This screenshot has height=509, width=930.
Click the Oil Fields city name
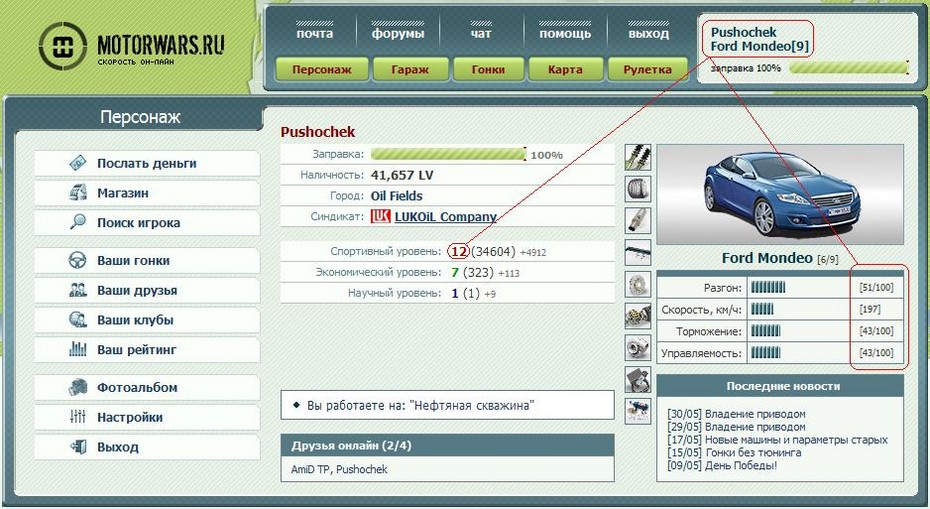(x=397, y=196)
